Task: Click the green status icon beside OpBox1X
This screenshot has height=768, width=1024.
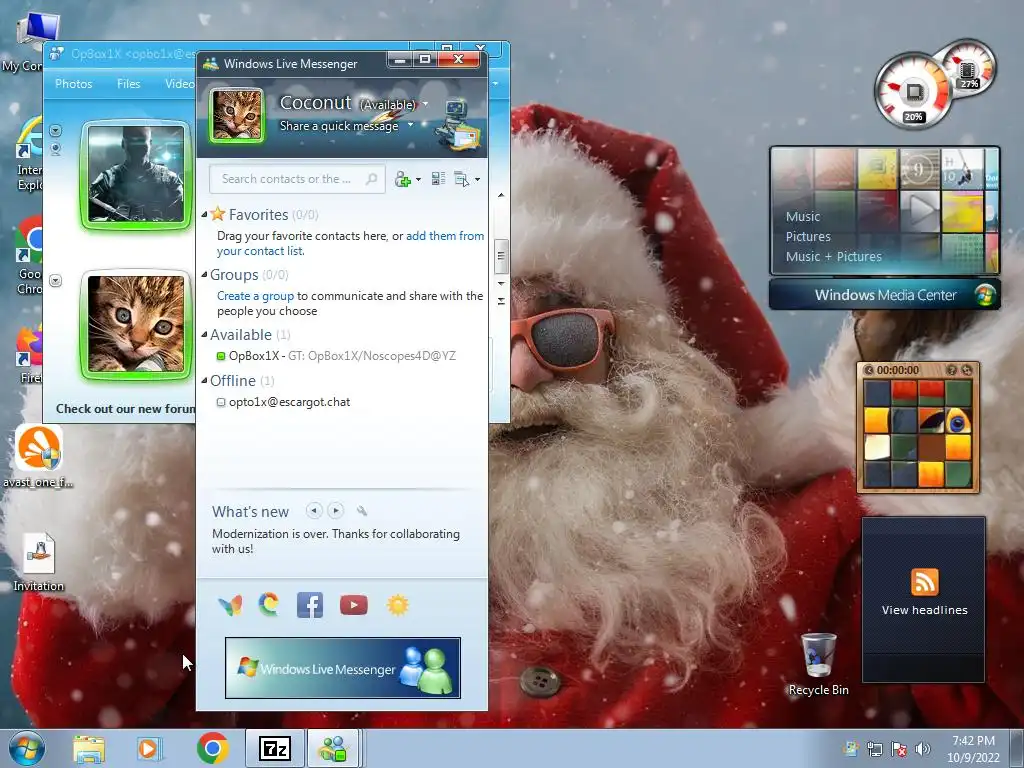Action: point(221,356)
